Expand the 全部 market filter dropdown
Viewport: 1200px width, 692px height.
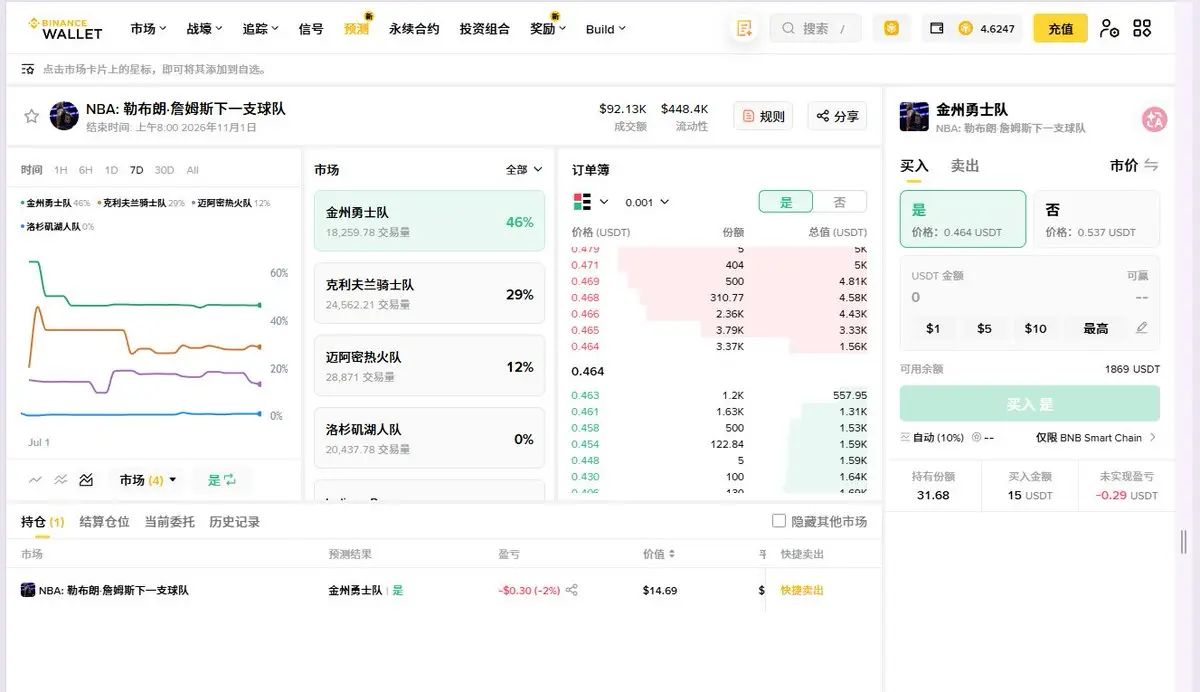[524, 170]
